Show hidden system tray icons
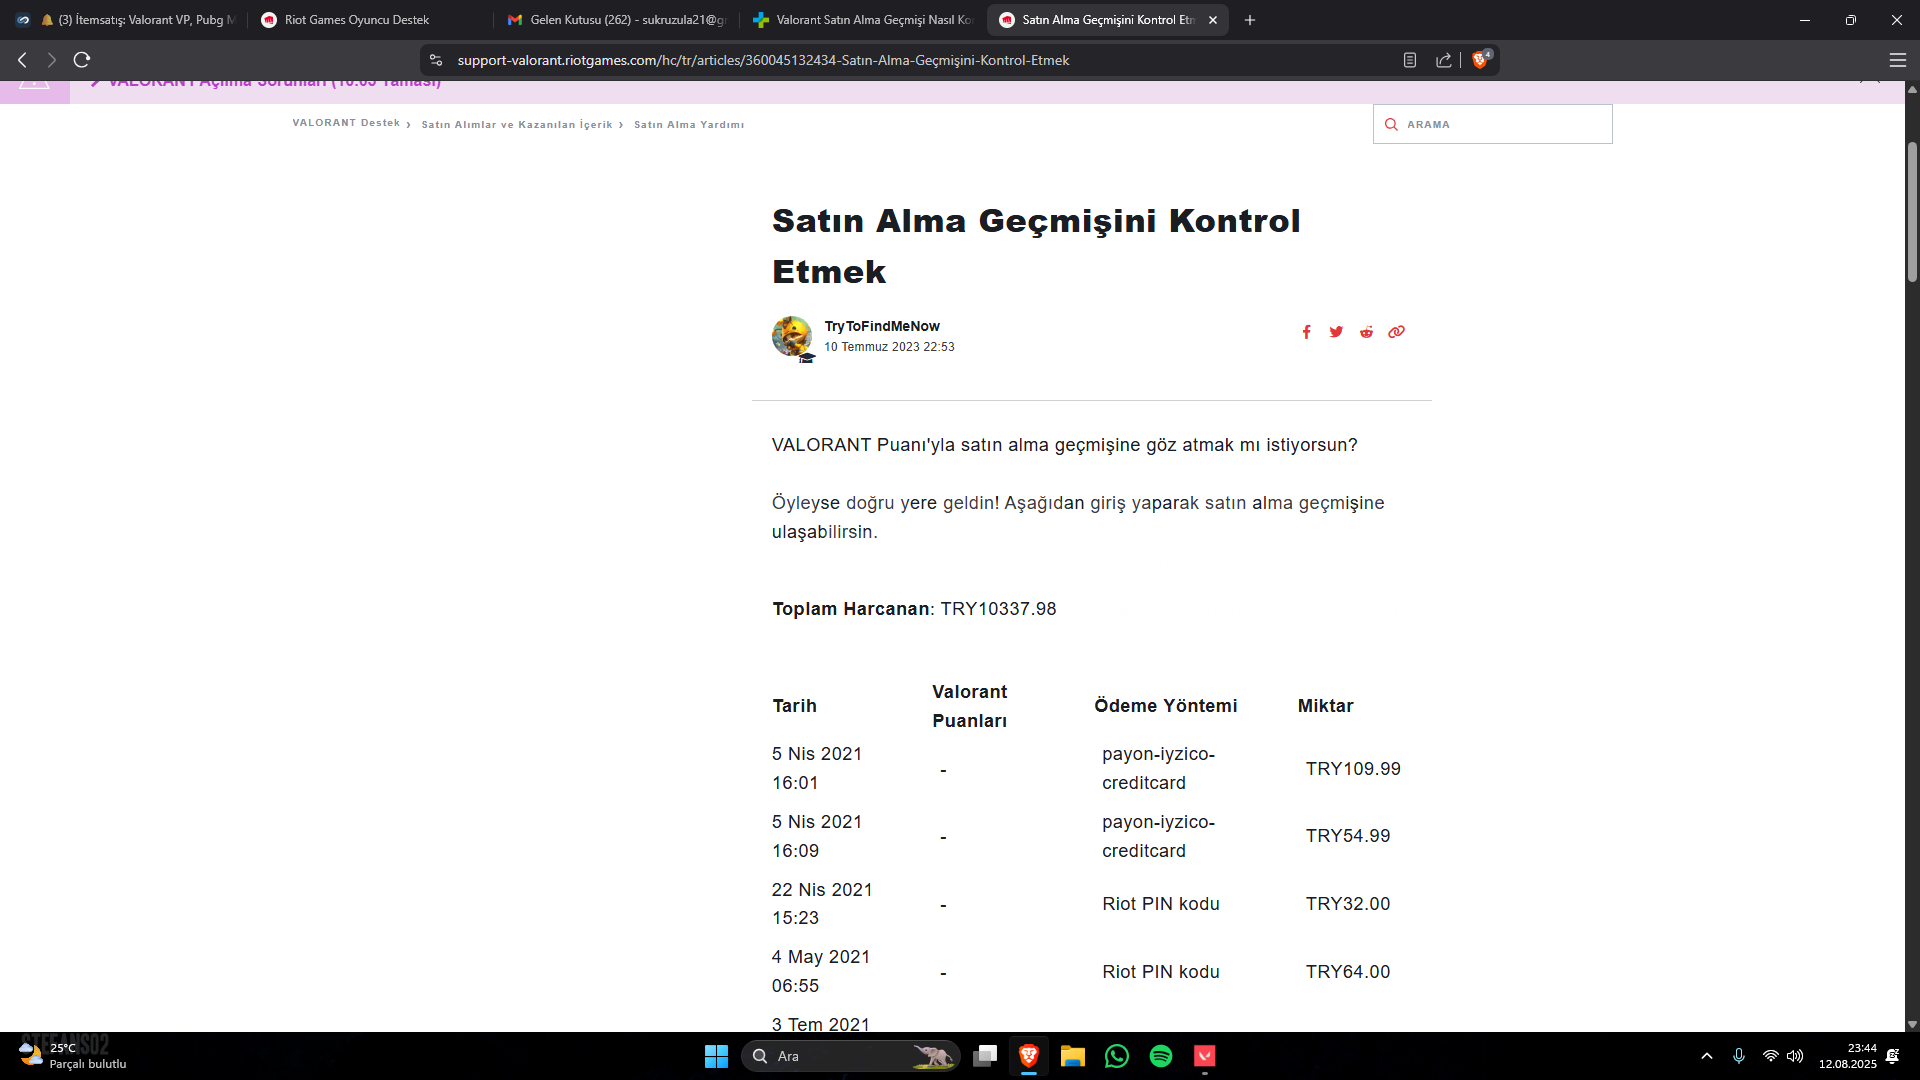1920x1080 pixels. click(x=1707, y=1056)
